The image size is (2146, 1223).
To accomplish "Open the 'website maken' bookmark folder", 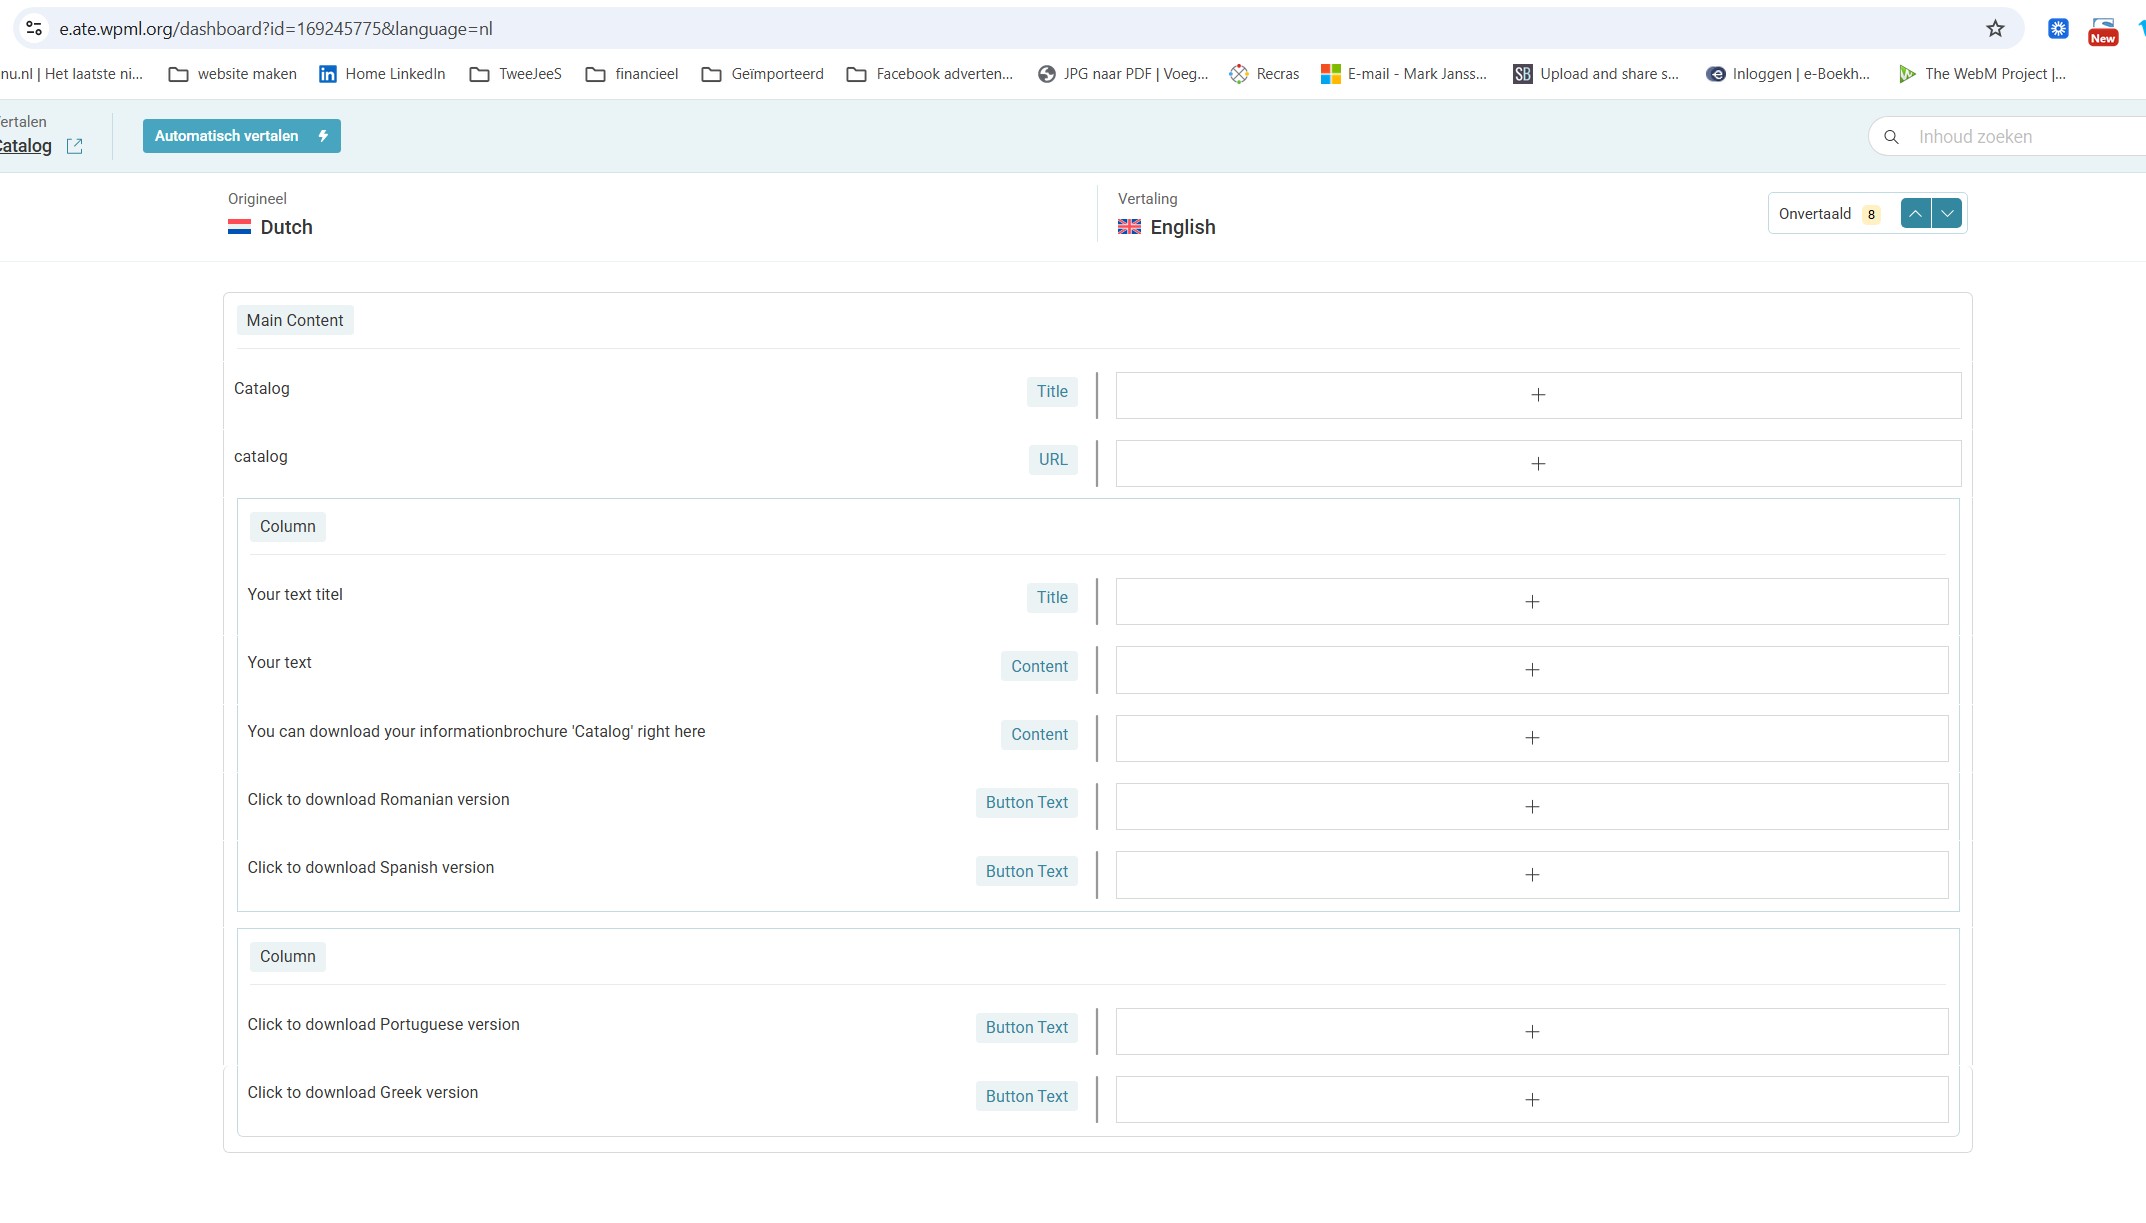I will pos(233,74).
